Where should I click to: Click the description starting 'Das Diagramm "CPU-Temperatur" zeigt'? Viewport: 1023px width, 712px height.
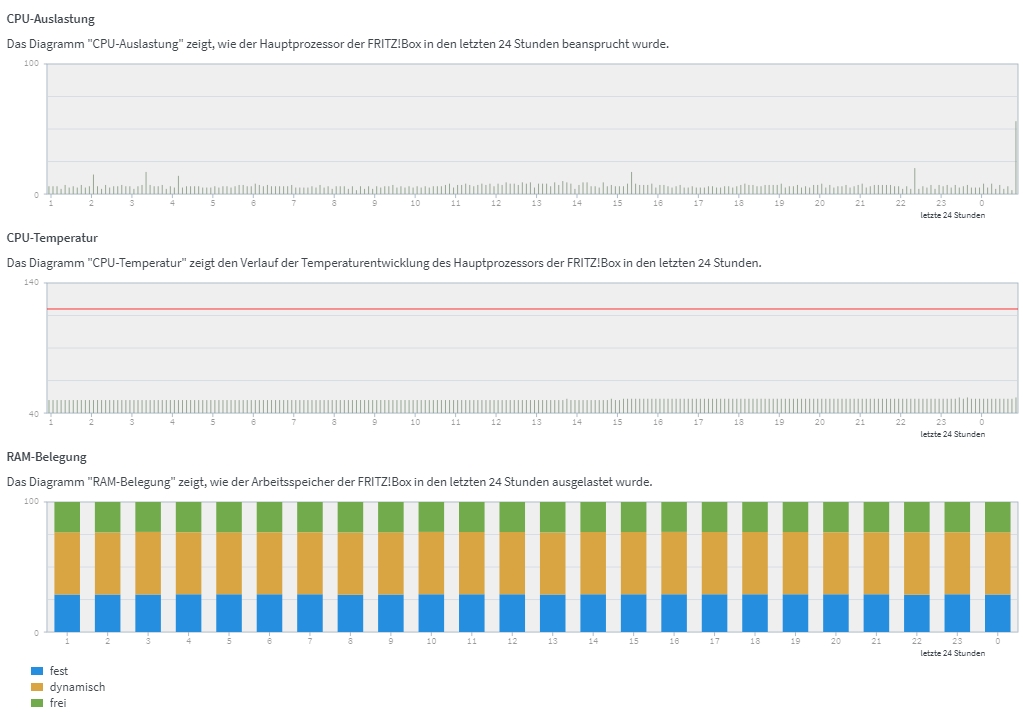pyautogui.click(x=384, y=263)
